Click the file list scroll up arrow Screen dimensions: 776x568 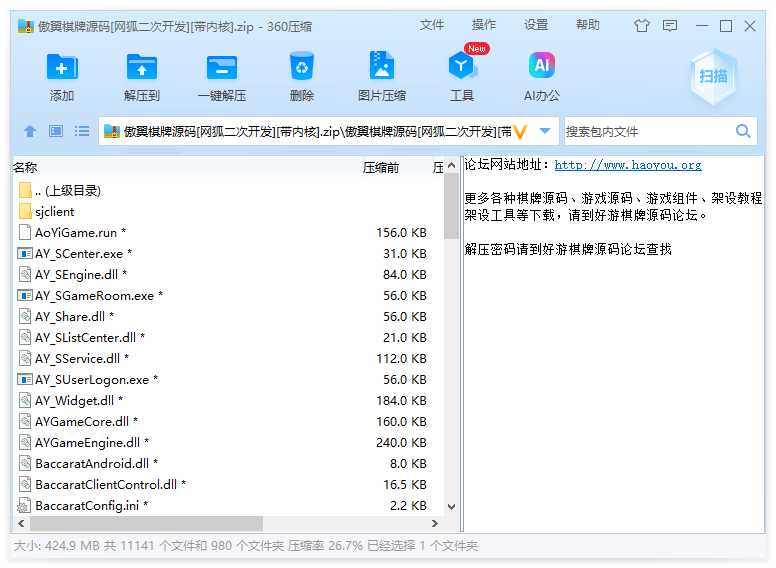click(451, 166)
